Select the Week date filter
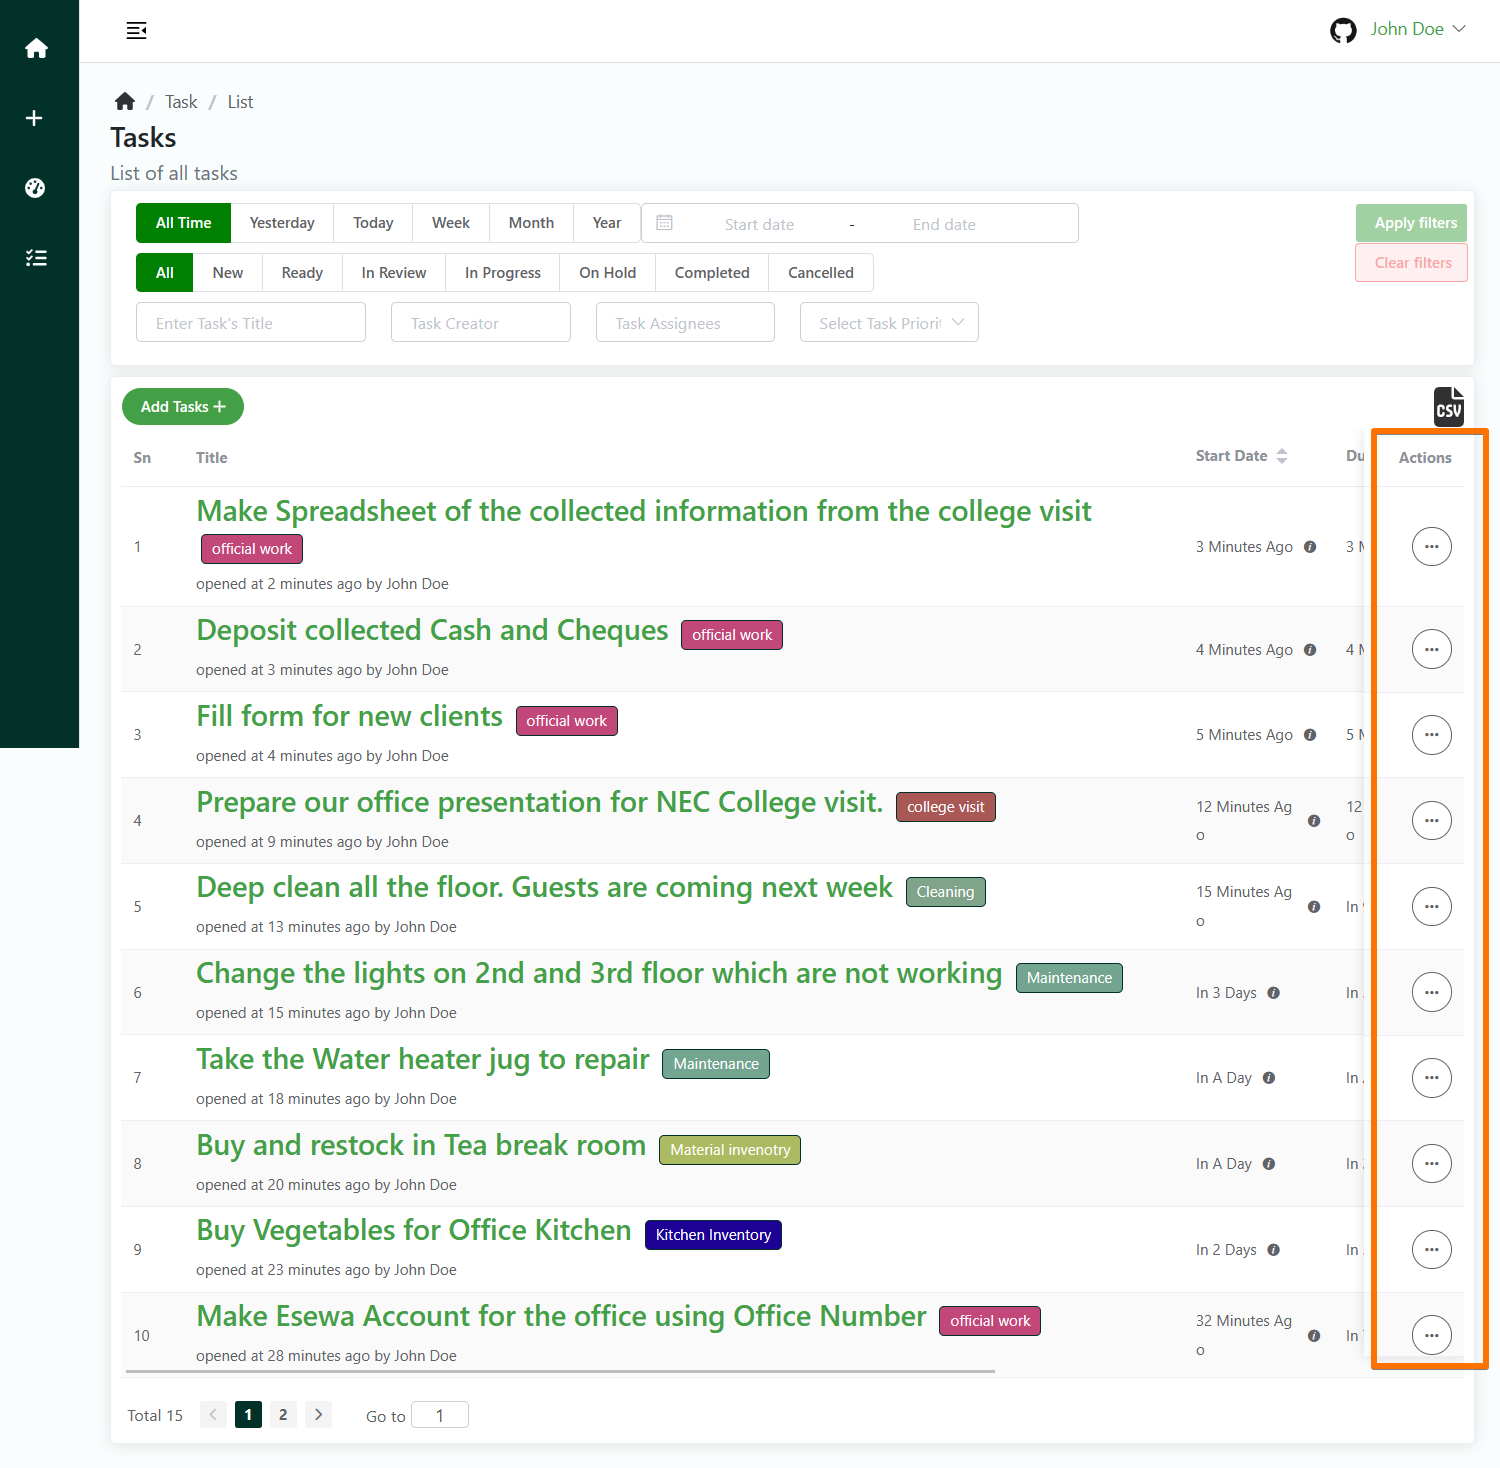The image size is (1500, 1468). pos(451,223)
